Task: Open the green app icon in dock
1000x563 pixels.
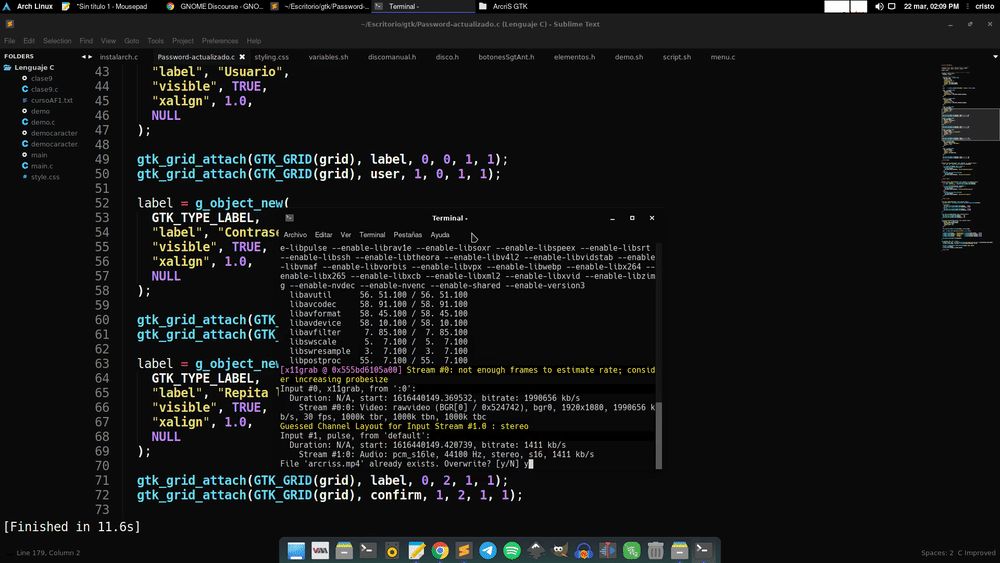Action: [631, 550]
